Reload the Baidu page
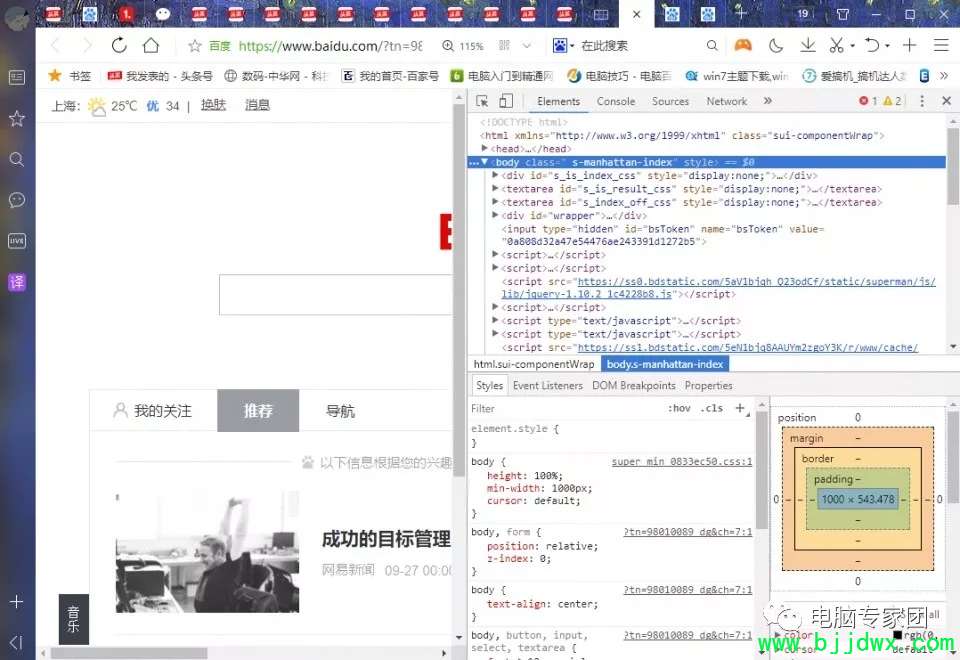 click(x=119, y=45)
